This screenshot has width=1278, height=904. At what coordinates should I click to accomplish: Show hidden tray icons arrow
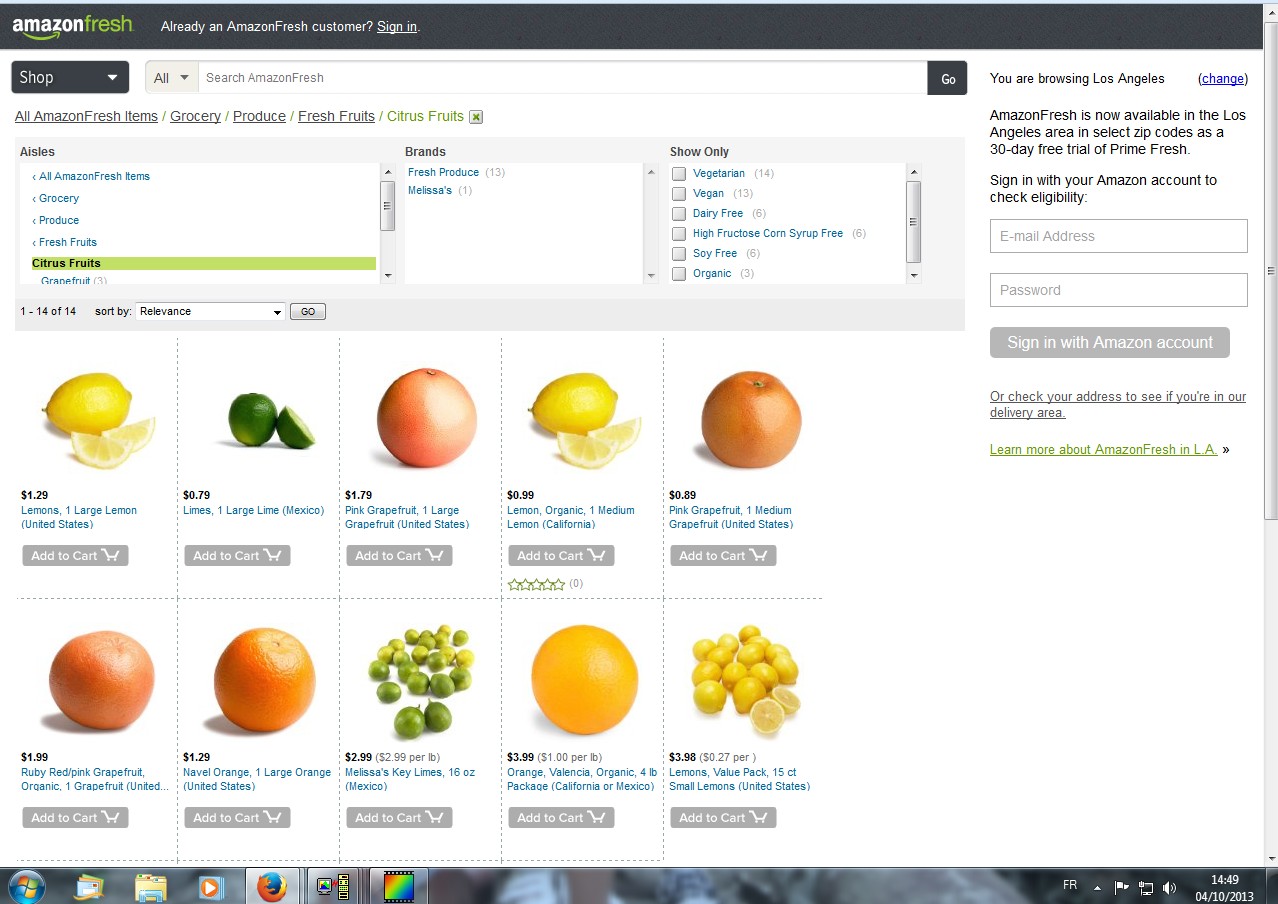tap(1097, 887)
